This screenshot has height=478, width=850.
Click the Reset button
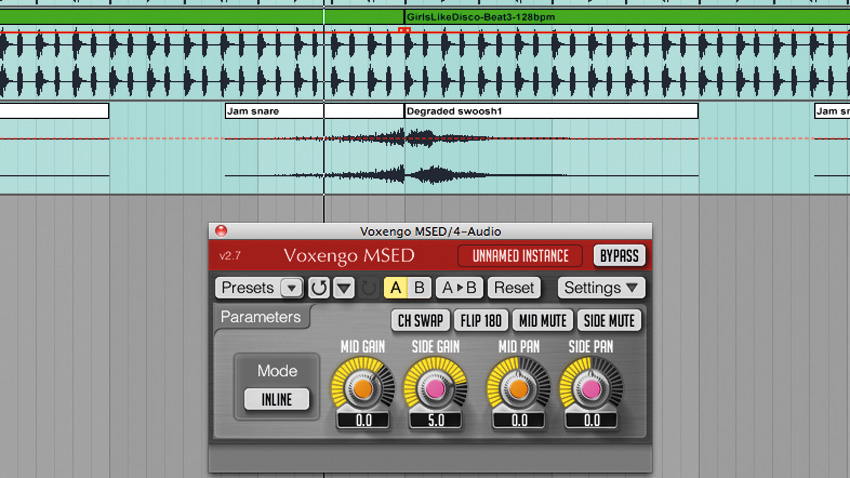(x=513, y=288)
